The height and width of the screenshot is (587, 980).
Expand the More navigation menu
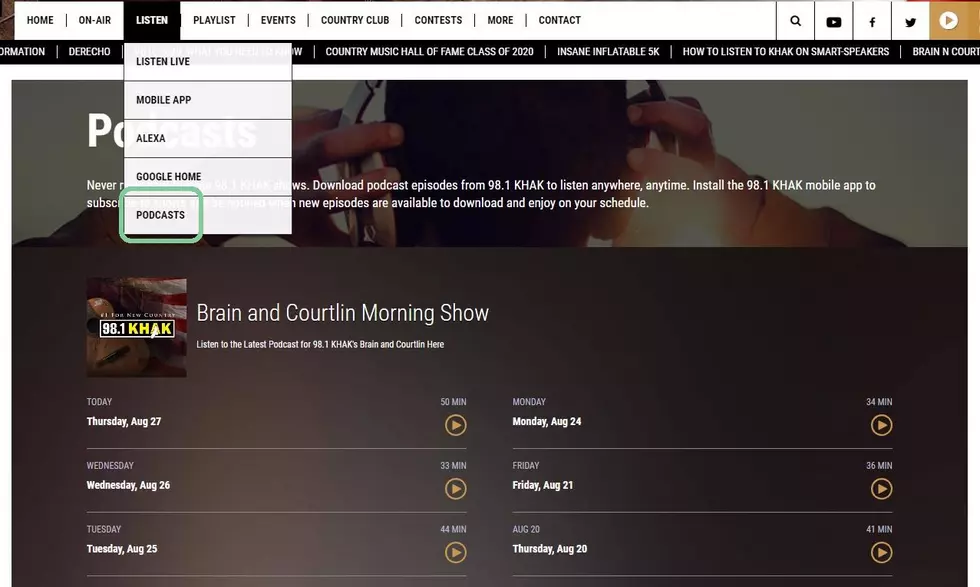click(x=500, y=20)
